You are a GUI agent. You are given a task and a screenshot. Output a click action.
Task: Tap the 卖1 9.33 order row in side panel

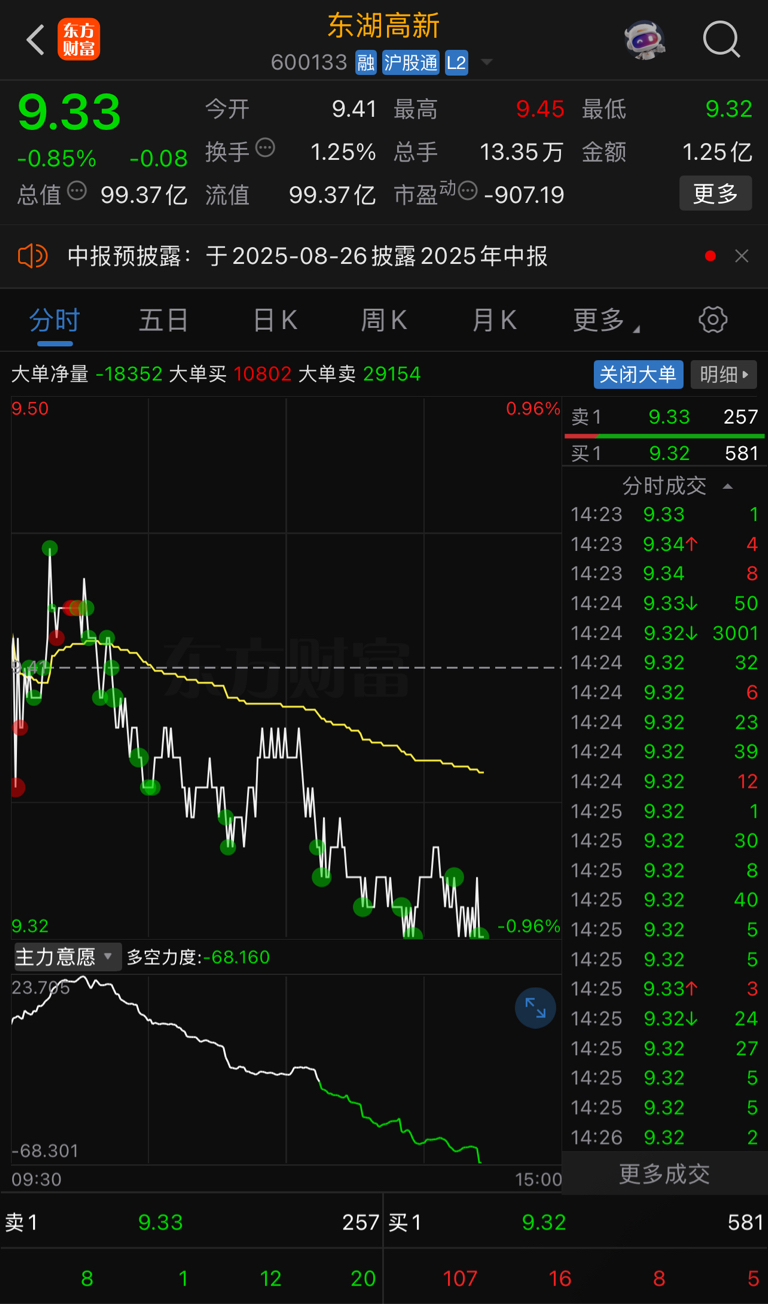[664, 417]
